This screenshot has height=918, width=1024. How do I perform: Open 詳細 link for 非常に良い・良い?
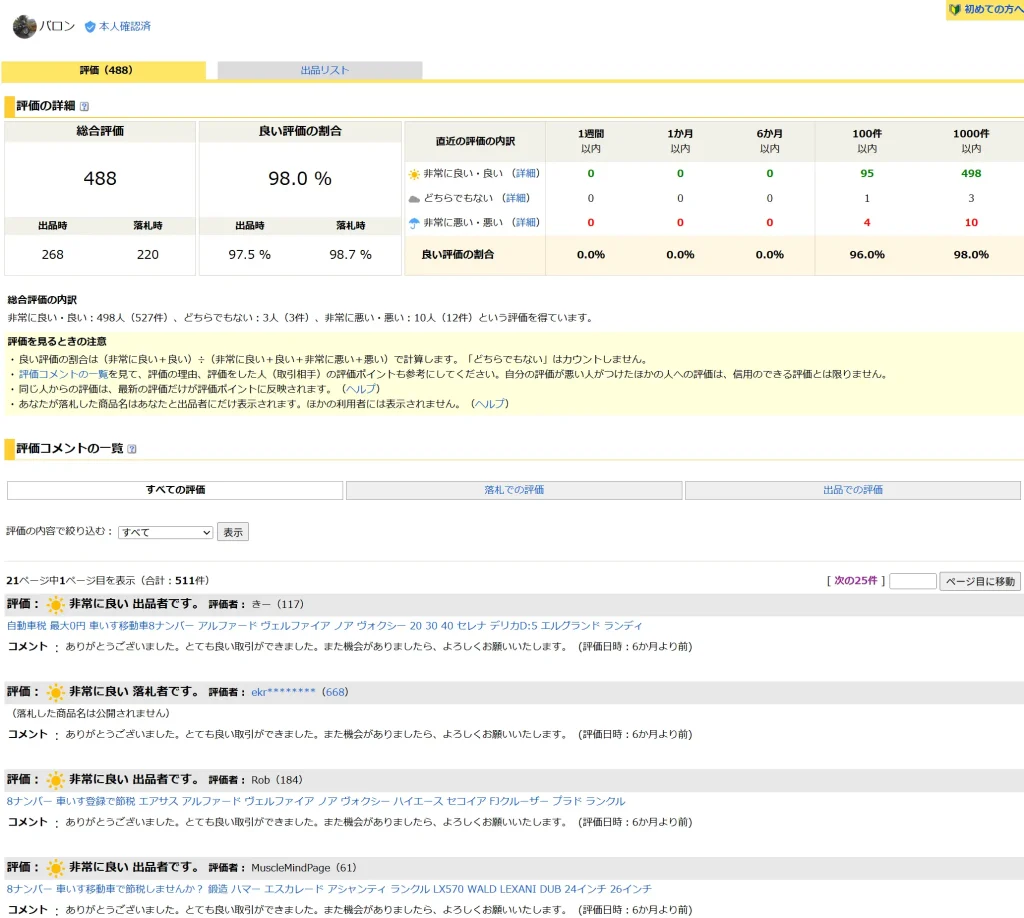point(526,174)
